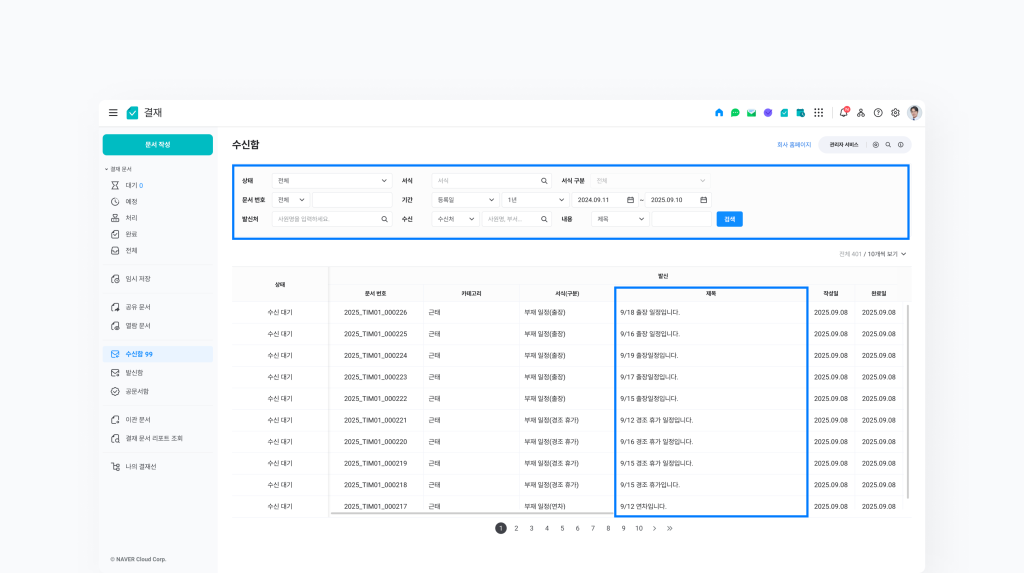Open calendar picker for start date 2024.09.11
The image size is (1024, 573).
[630, 200]
